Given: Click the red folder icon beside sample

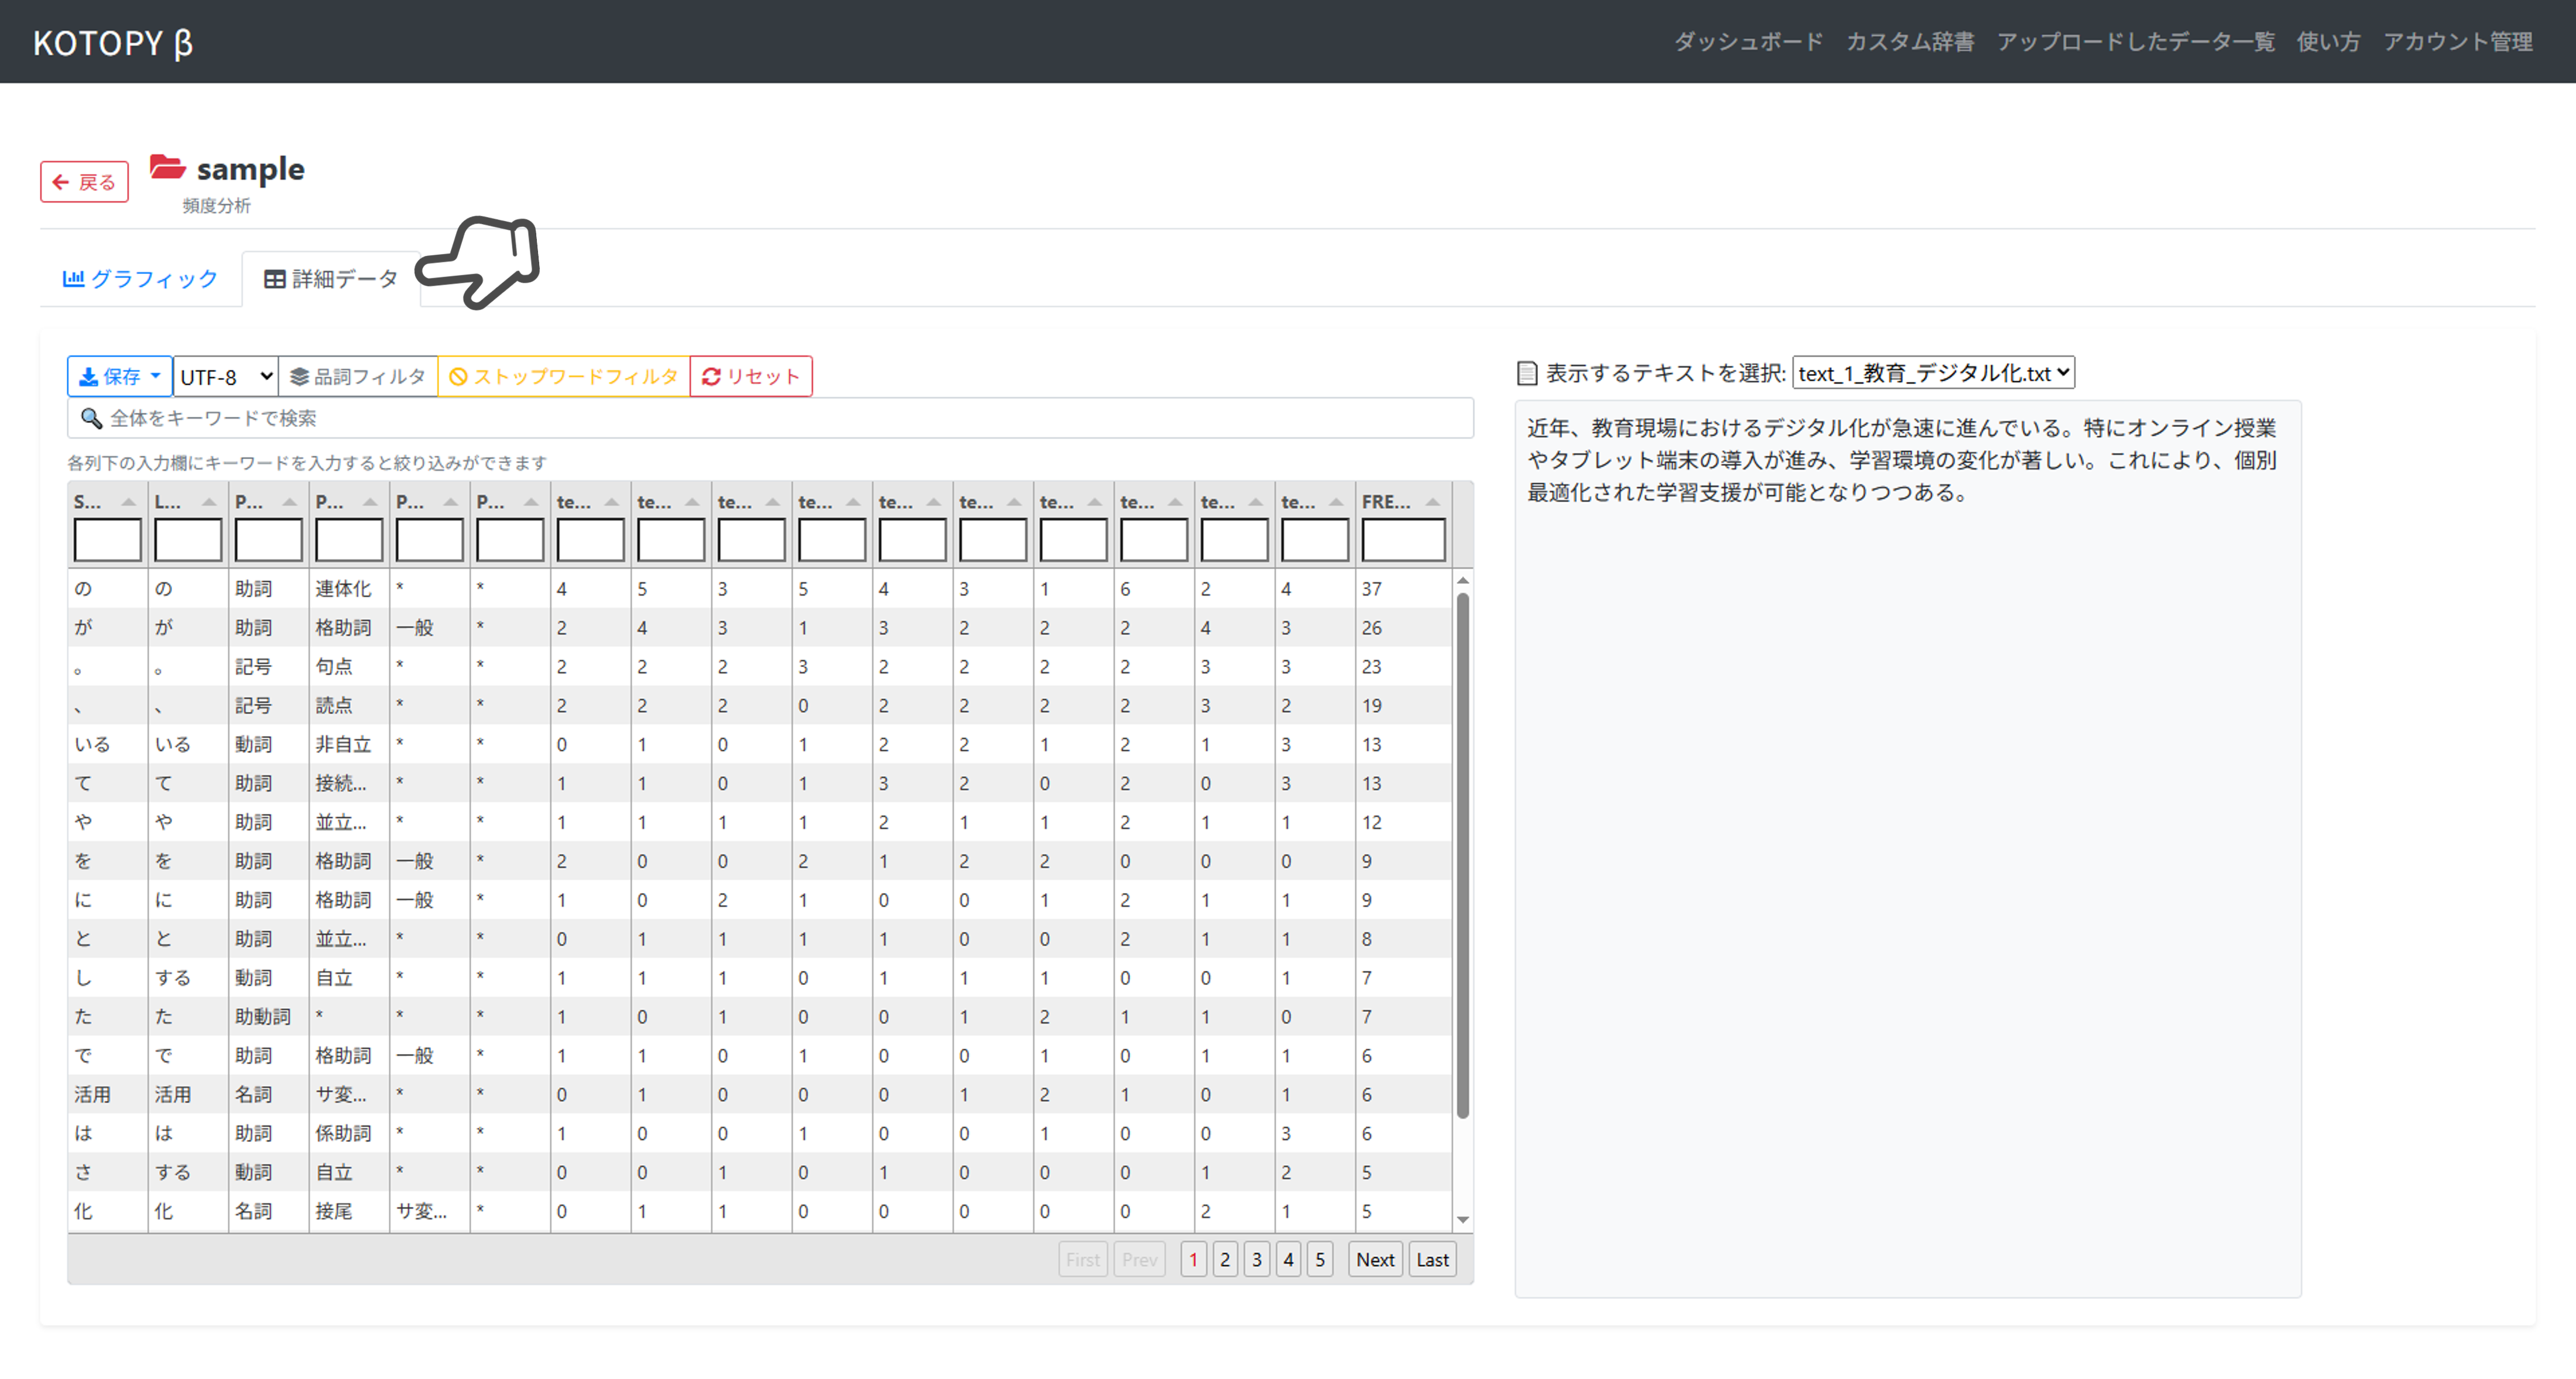Looking at the screenshot, I should pos(167,167).
